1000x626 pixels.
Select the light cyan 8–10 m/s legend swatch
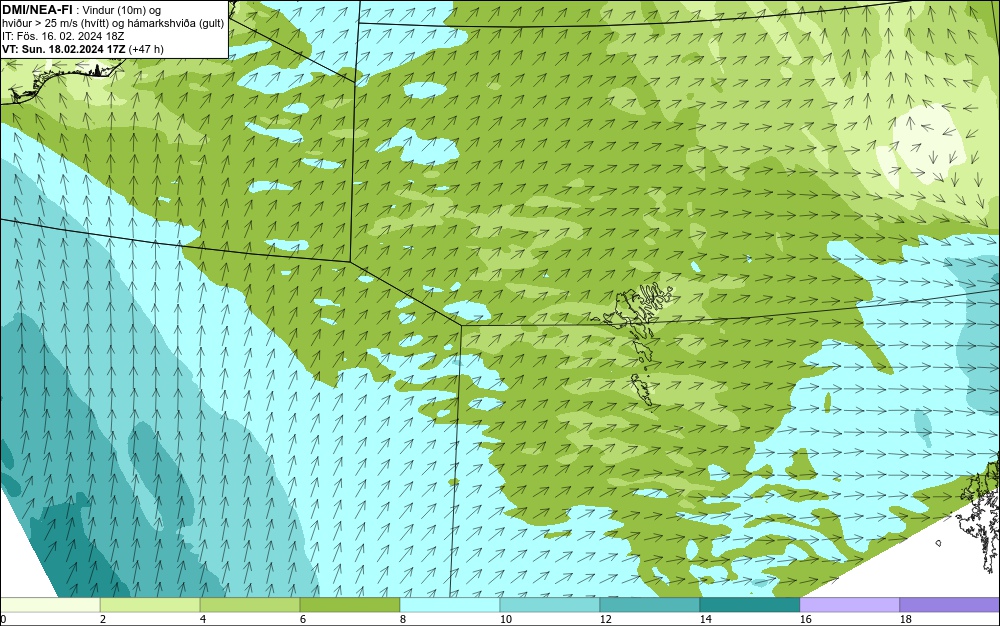[x=450, y=604]
